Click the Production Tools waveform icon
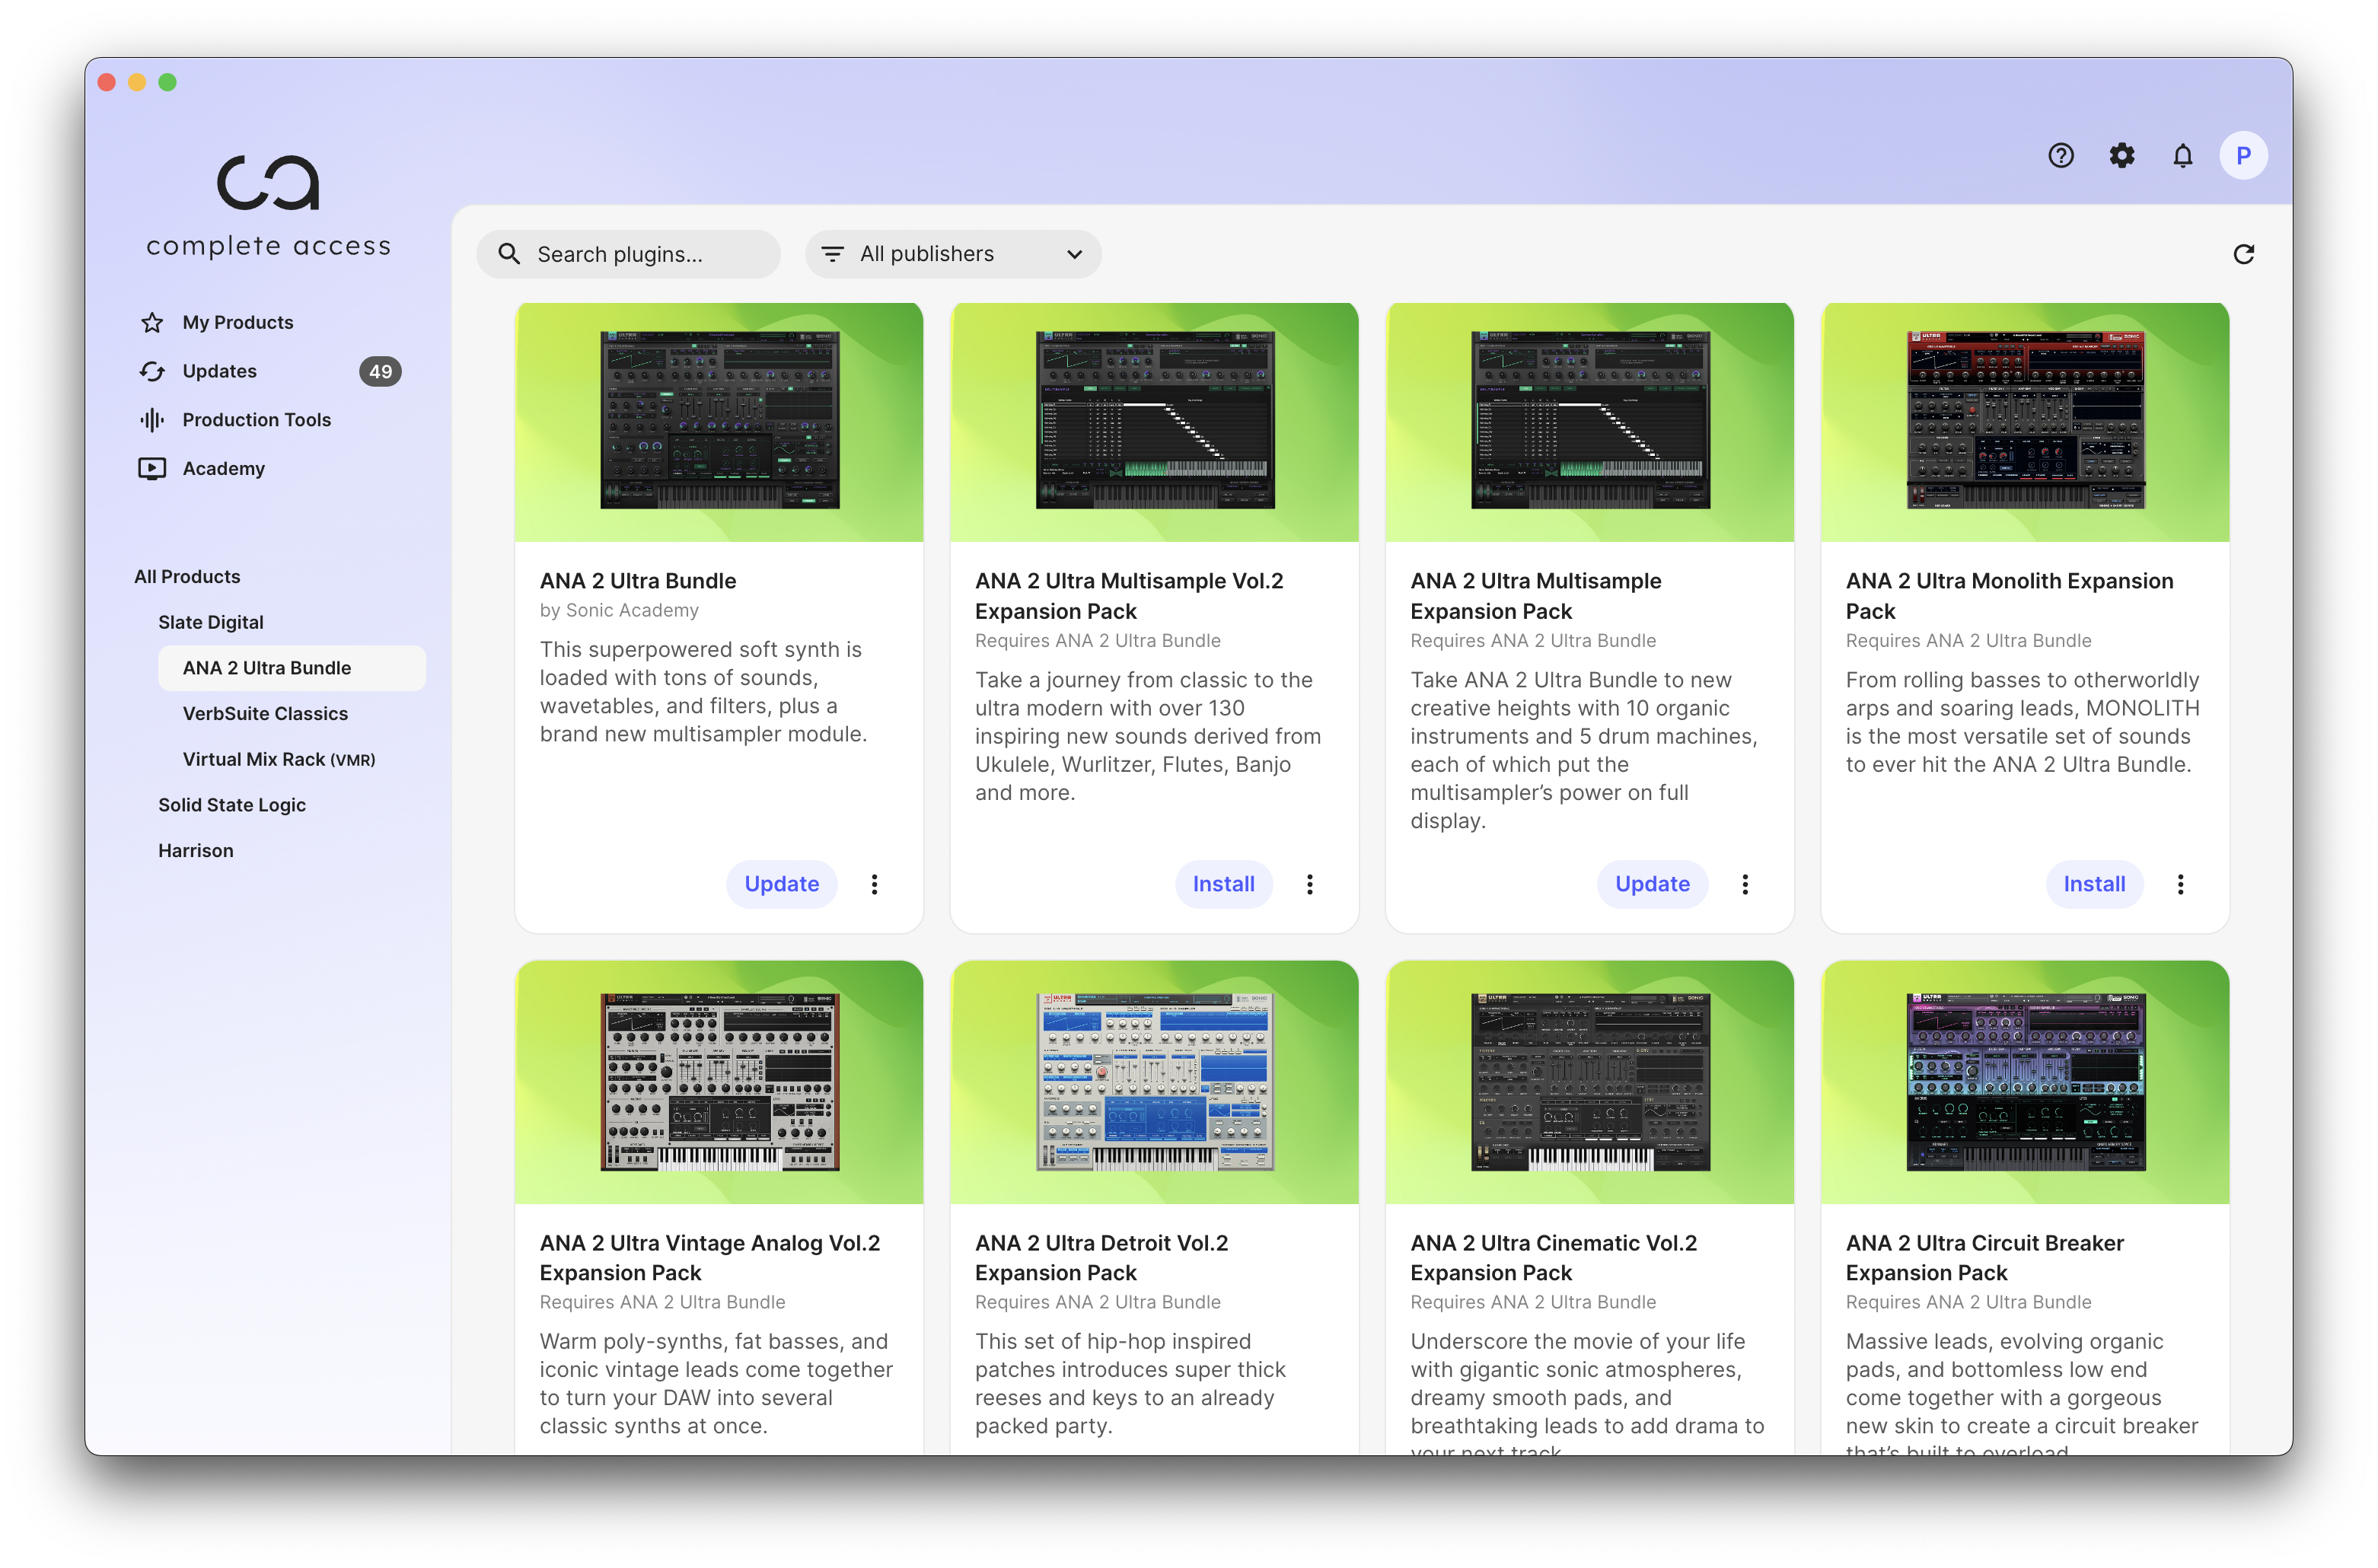This screenshot has height=1568, width=2378. [152, 420]
